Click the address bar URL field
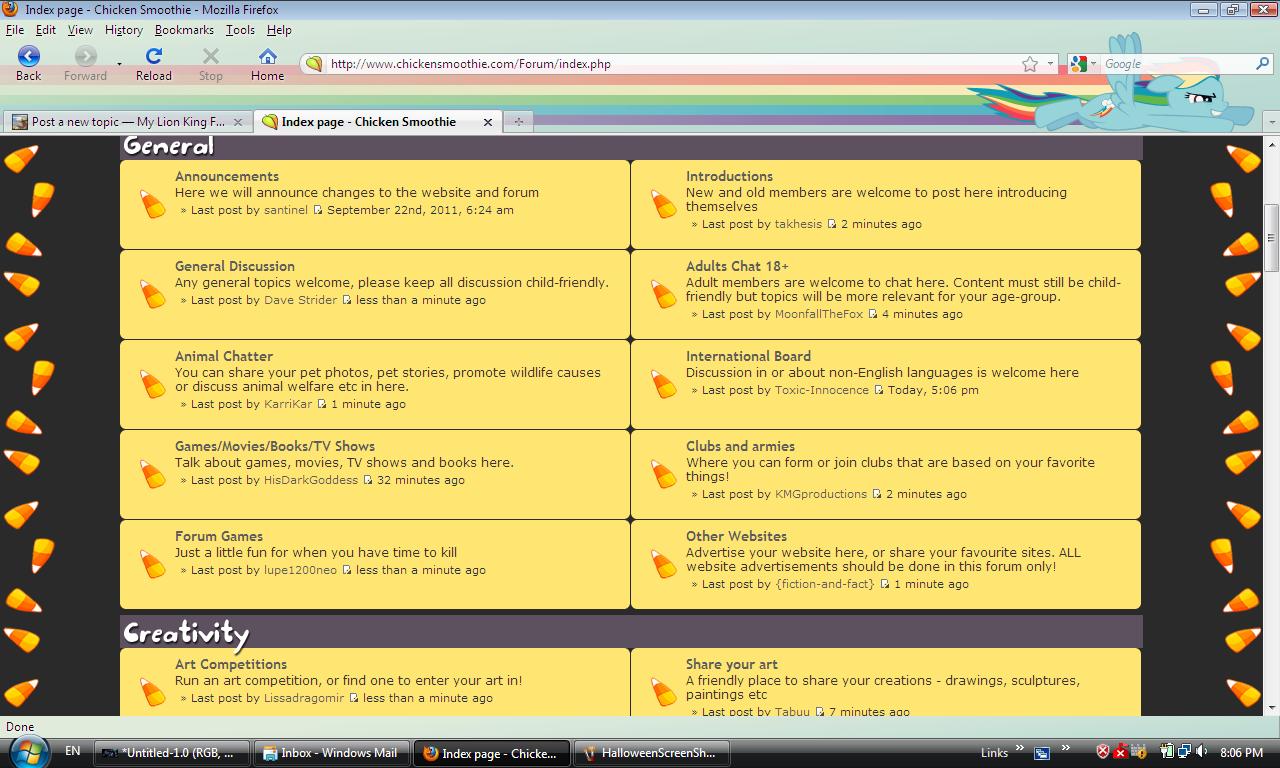 point(660,64)
